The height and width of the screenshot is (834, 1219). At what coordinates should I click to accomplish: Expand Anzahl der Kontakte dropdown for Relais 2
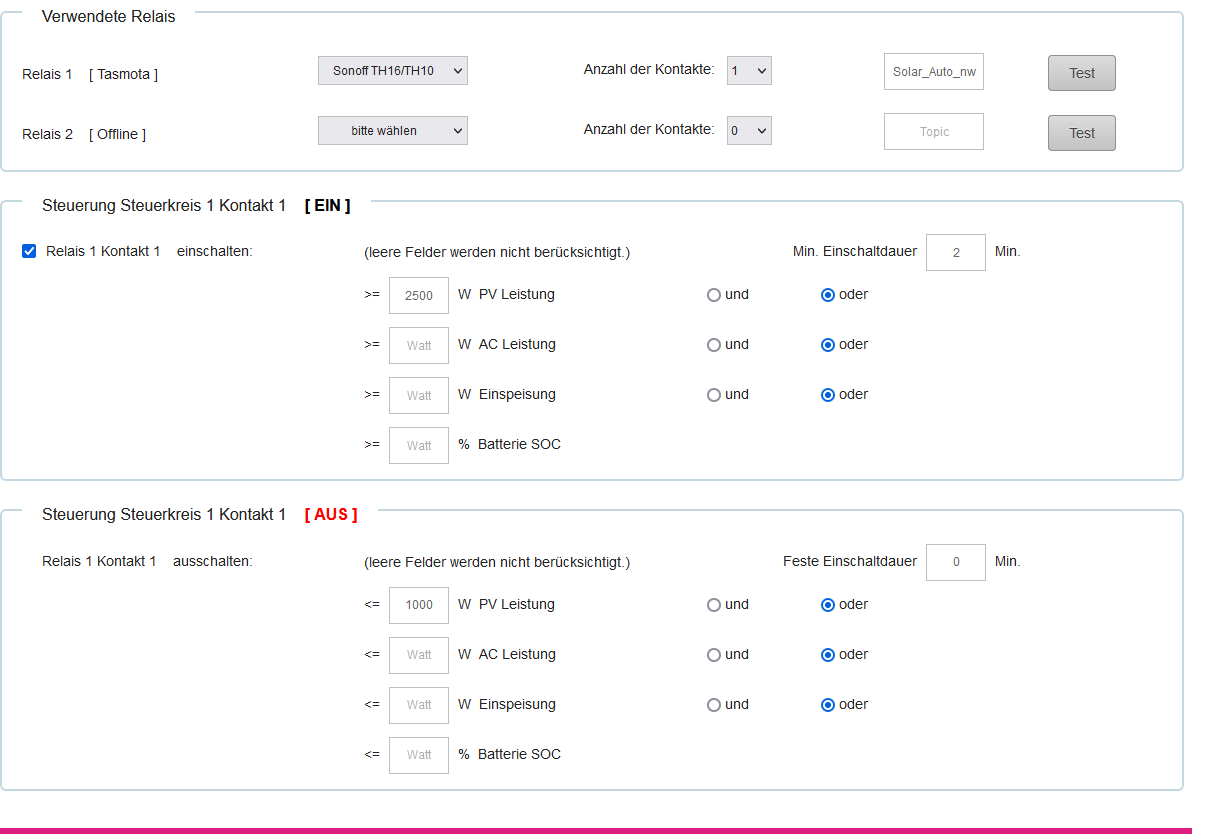pos(748,131)
